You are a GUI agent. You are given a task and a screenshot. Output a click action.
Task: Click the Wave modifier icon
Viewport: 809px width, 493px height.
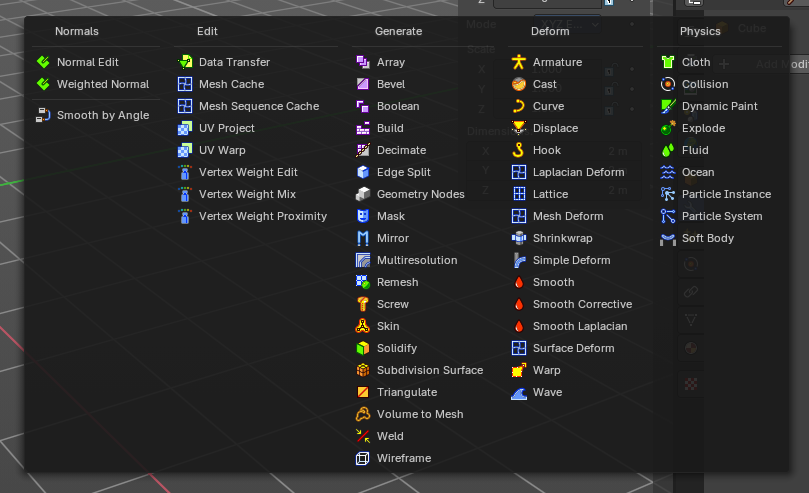click(519, 392)
